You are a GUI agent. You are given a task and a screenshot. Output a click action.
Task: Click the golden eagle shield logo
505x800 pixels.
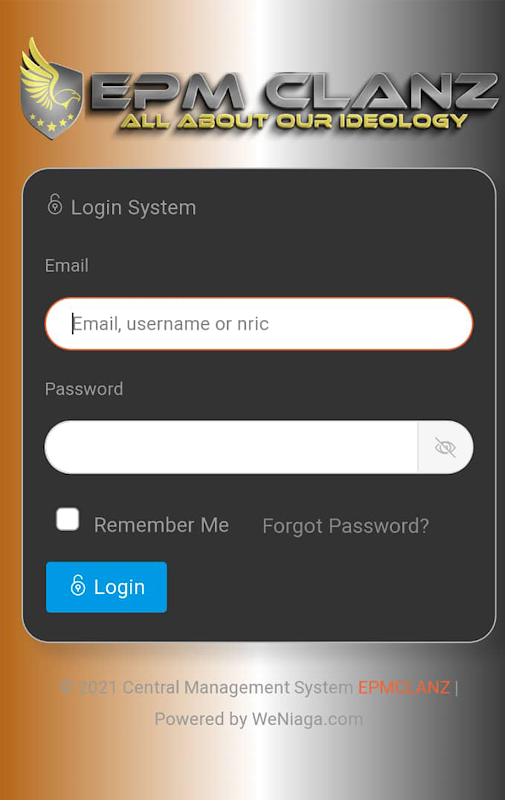(52, 89)
